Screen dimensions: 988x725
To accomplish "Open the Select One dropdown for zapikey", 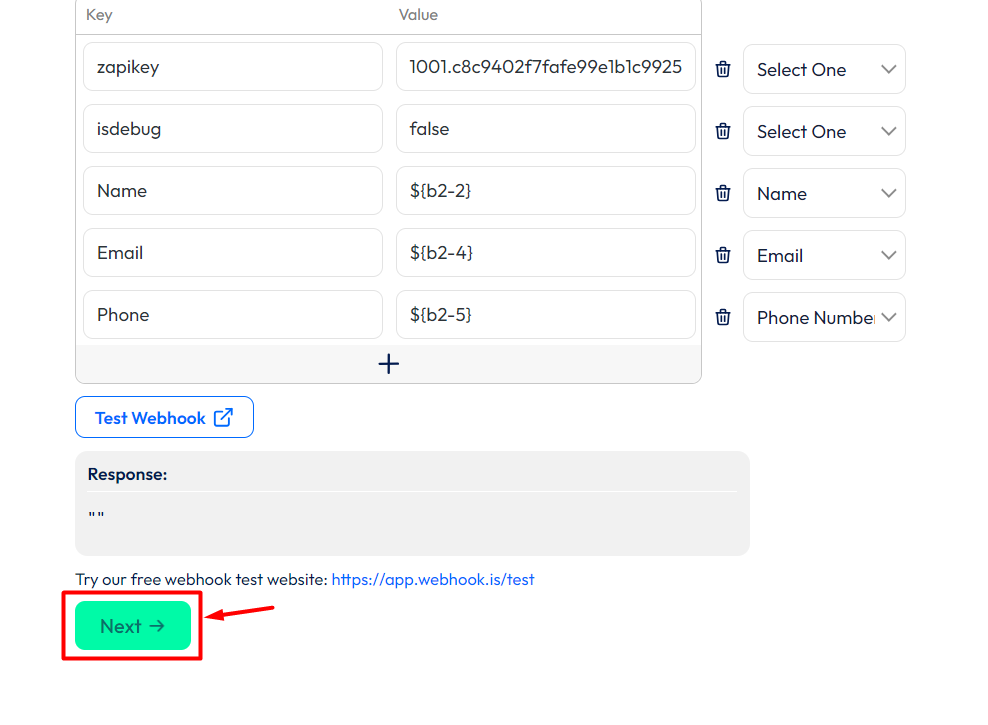I will pos(824,70).
